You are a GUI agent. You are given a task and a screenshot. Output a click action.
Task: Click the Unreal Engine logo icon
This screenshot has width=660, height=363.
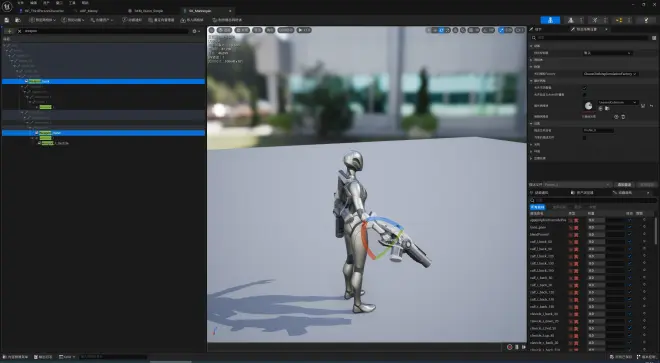[x=7, y=6]
